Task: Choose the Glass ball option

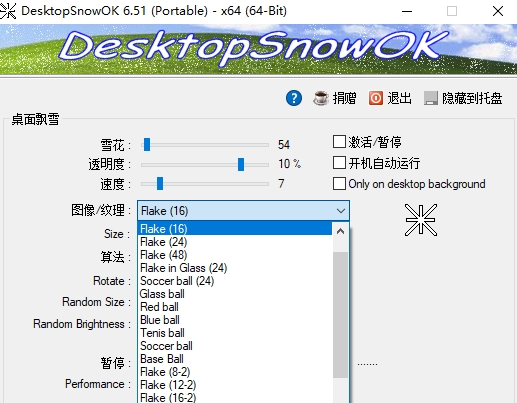Action: [235, 294]
